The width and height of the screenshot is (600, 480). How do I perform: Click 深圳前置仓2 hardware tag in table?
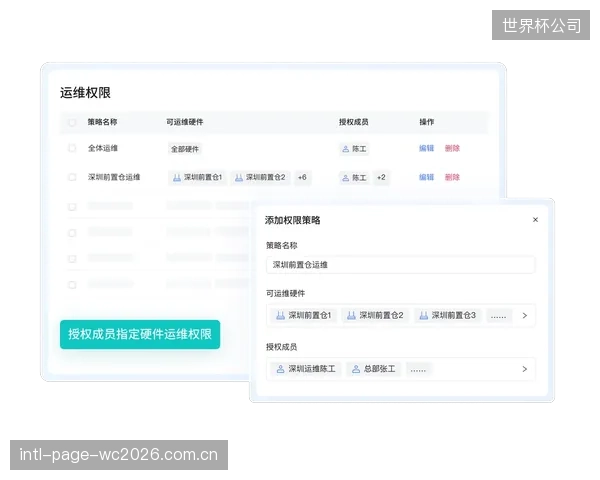point(260,178)
